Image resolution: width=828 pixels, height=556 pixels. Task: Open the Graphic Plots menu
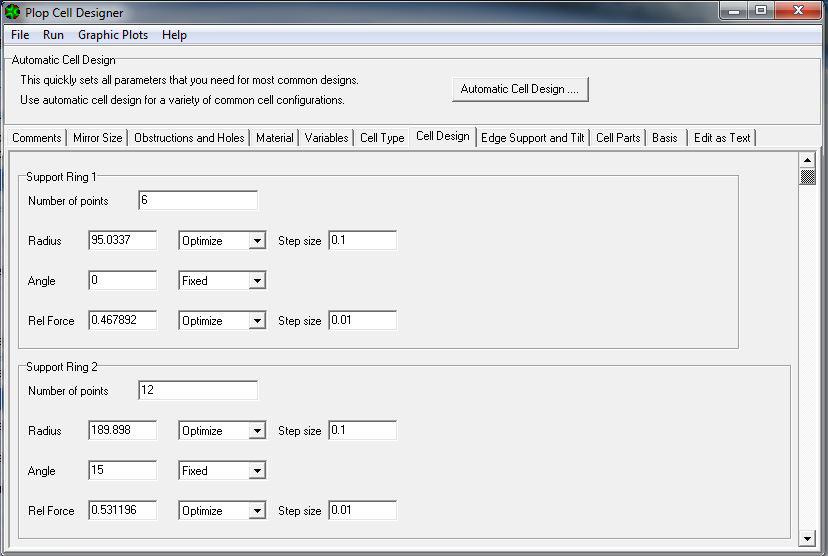(113, 35)
